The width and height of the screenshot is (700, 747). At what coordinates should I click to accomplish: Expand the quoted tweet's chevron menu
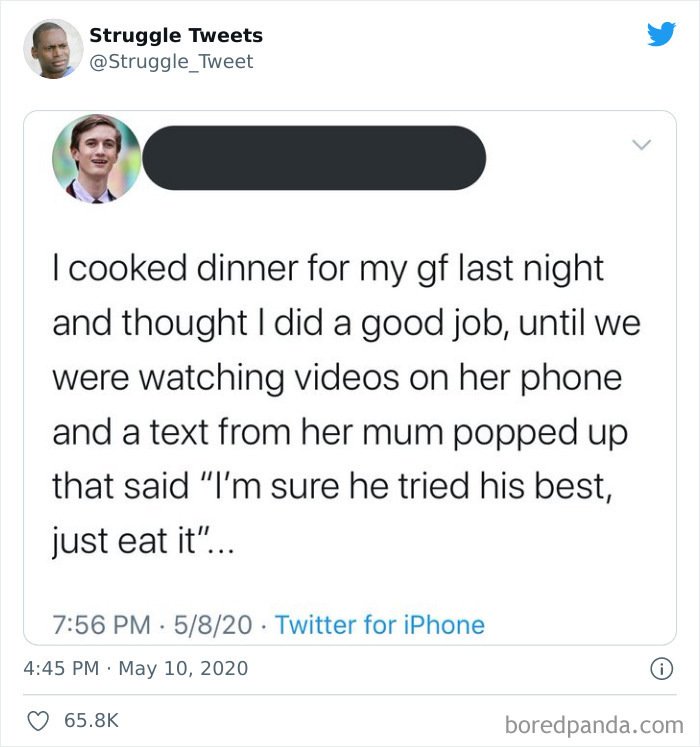[643, 146]
